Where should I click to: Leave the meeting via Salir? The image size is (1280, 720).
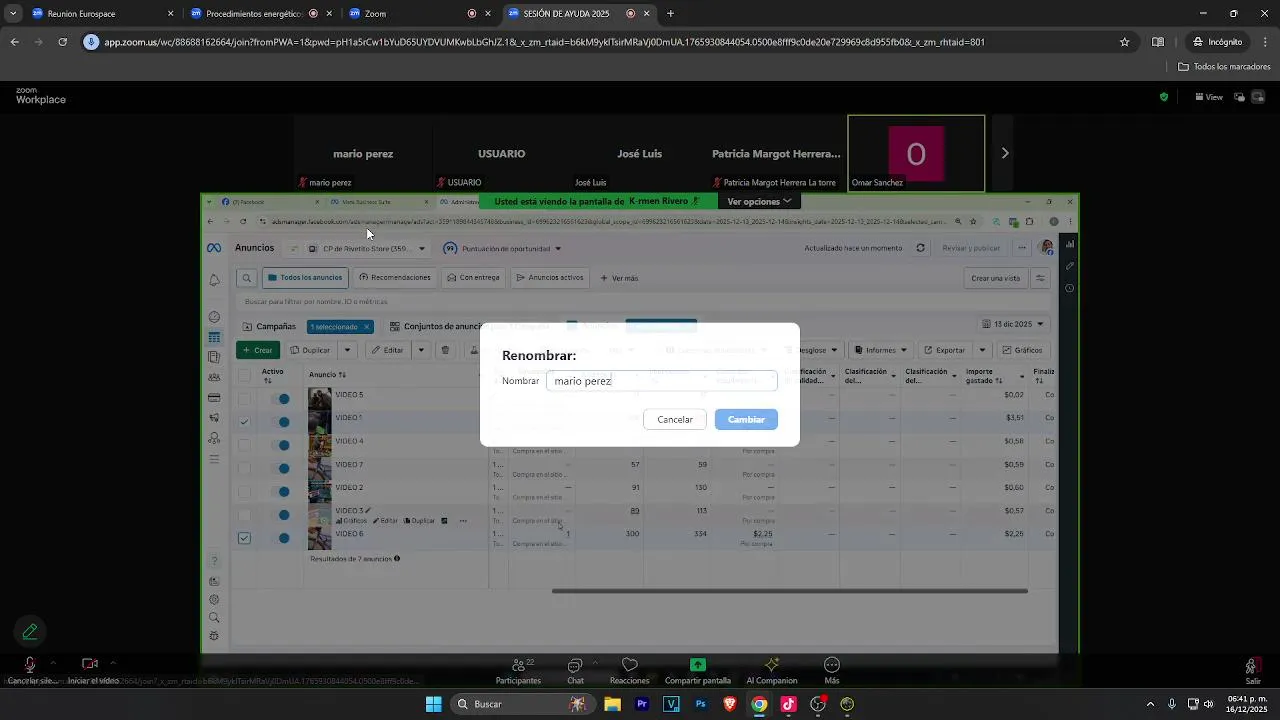point(1253,671)
